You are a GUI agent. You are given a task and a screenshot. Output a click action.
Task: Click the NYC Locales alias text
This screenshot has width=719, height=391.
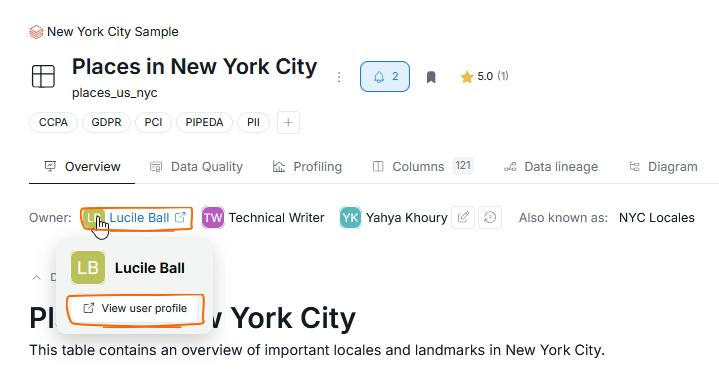[657, 217]
